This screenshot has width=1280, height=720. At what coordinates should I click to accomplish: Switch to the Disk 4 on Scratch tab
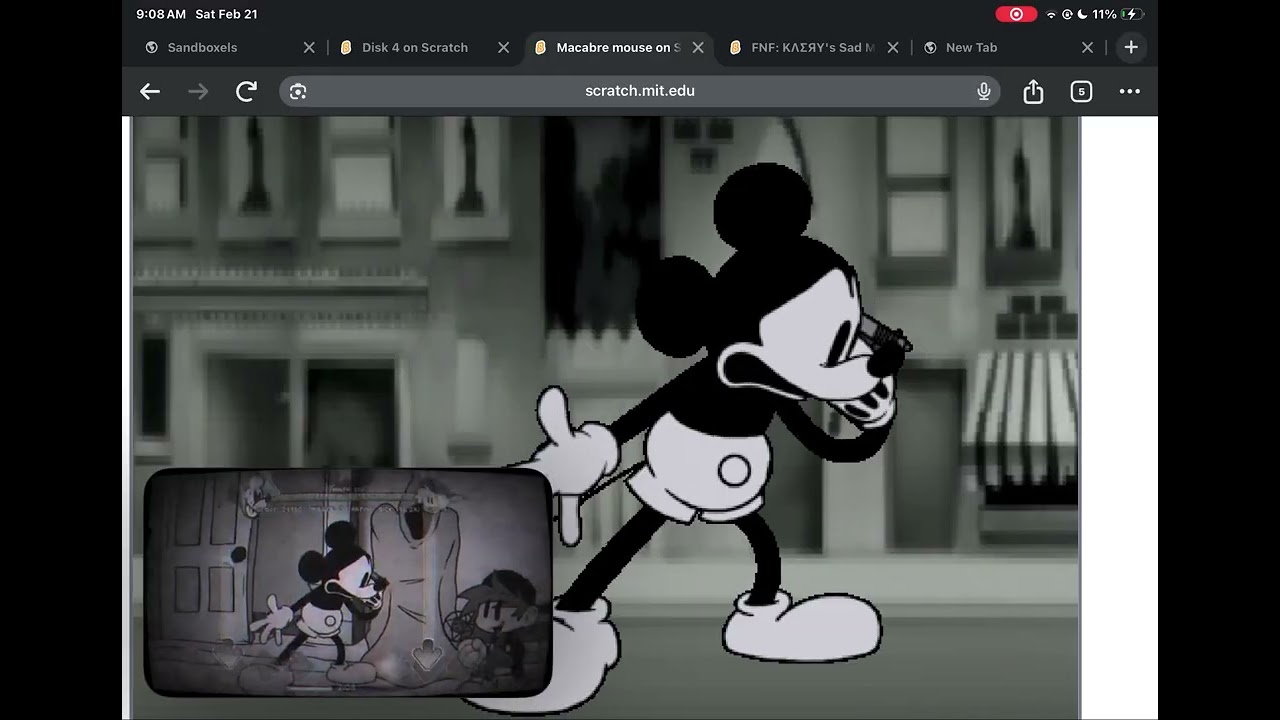(415, 47)
